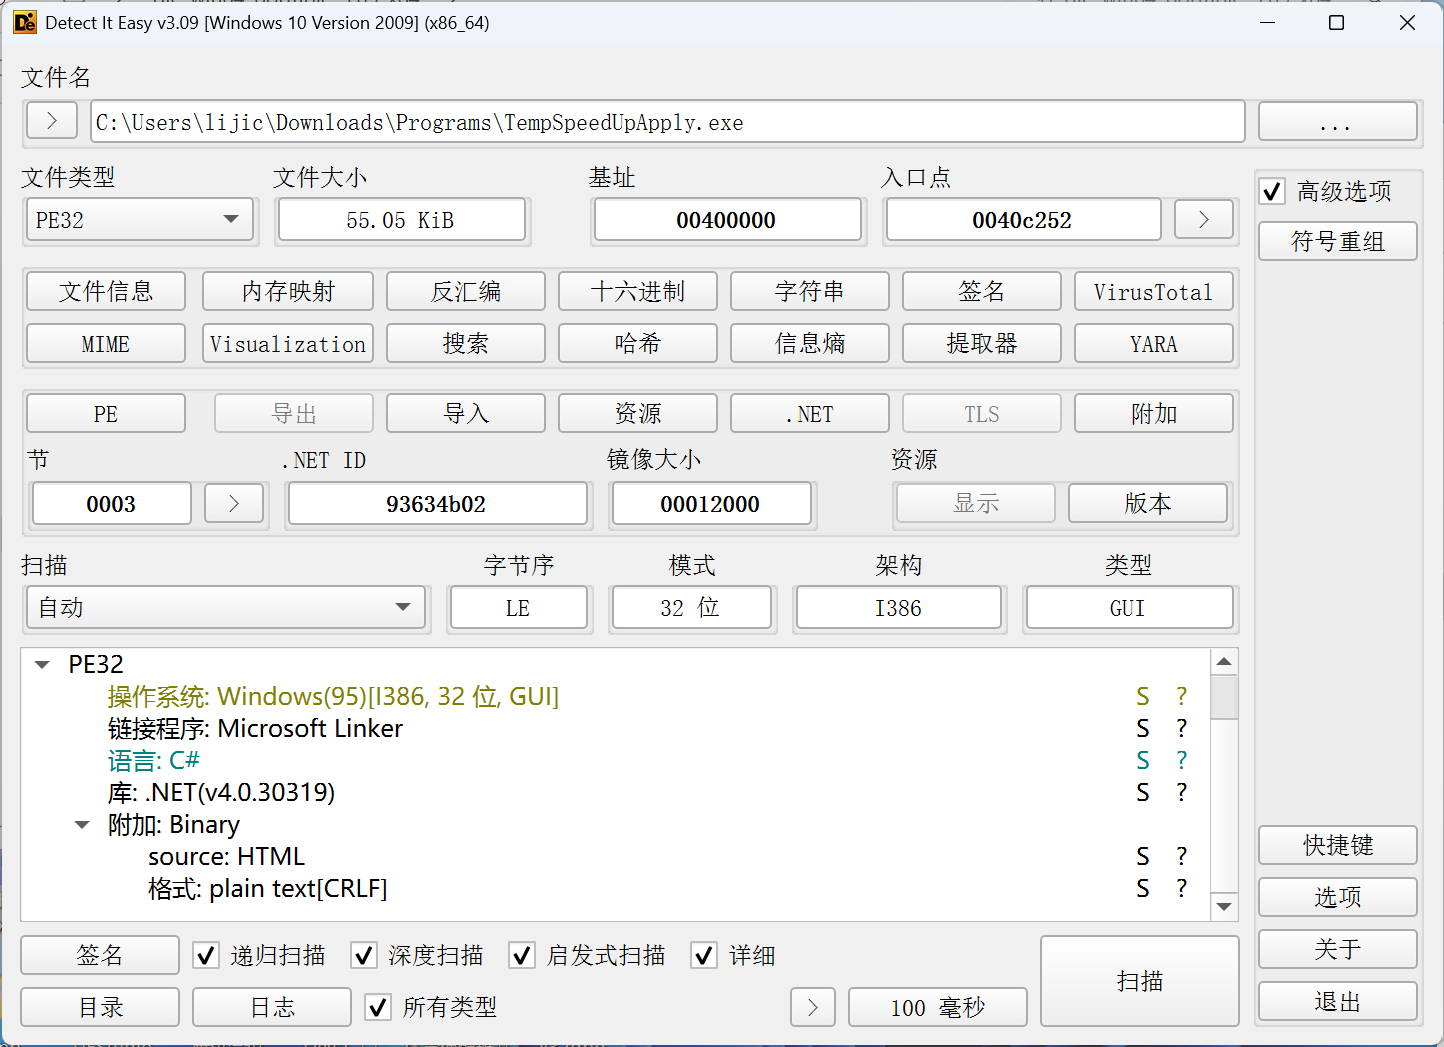
Task: Toggle the 启发式扫描 checkbox
Action: click(522, 955)
